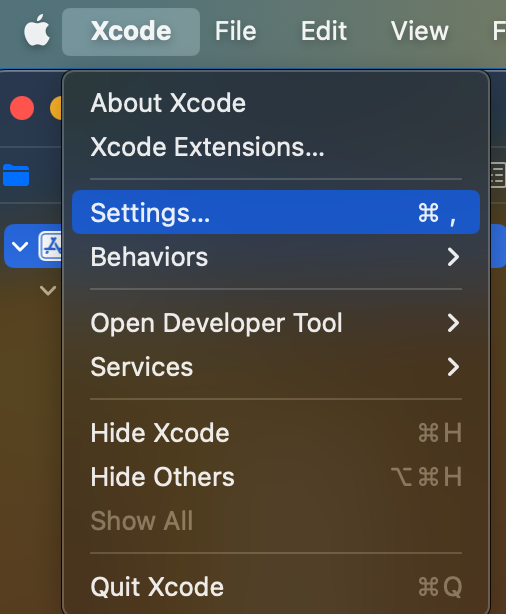The width and height of the screenshot is (506, 614).
Task: Collapse the selected project disclosure chevron
Action: tap(20, 247)
